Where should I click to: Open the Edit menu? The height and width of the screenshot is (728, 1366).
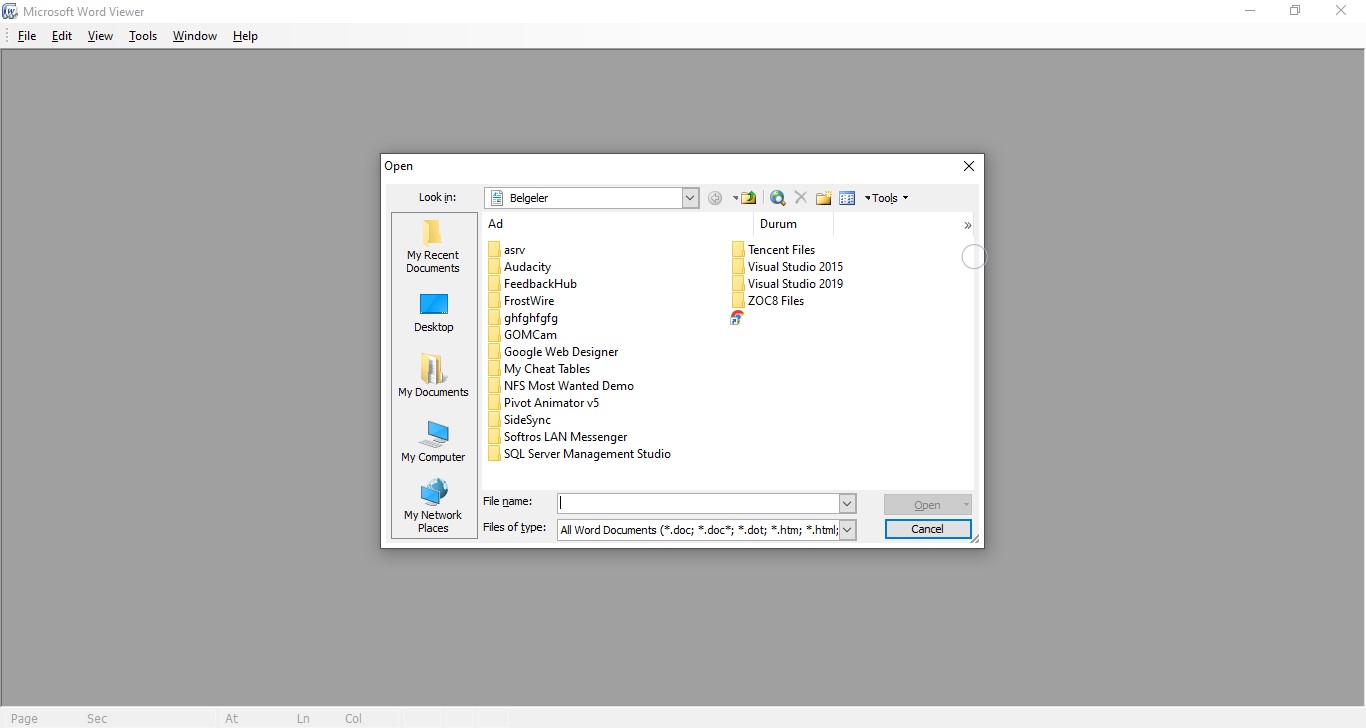[x=62, y=36]
